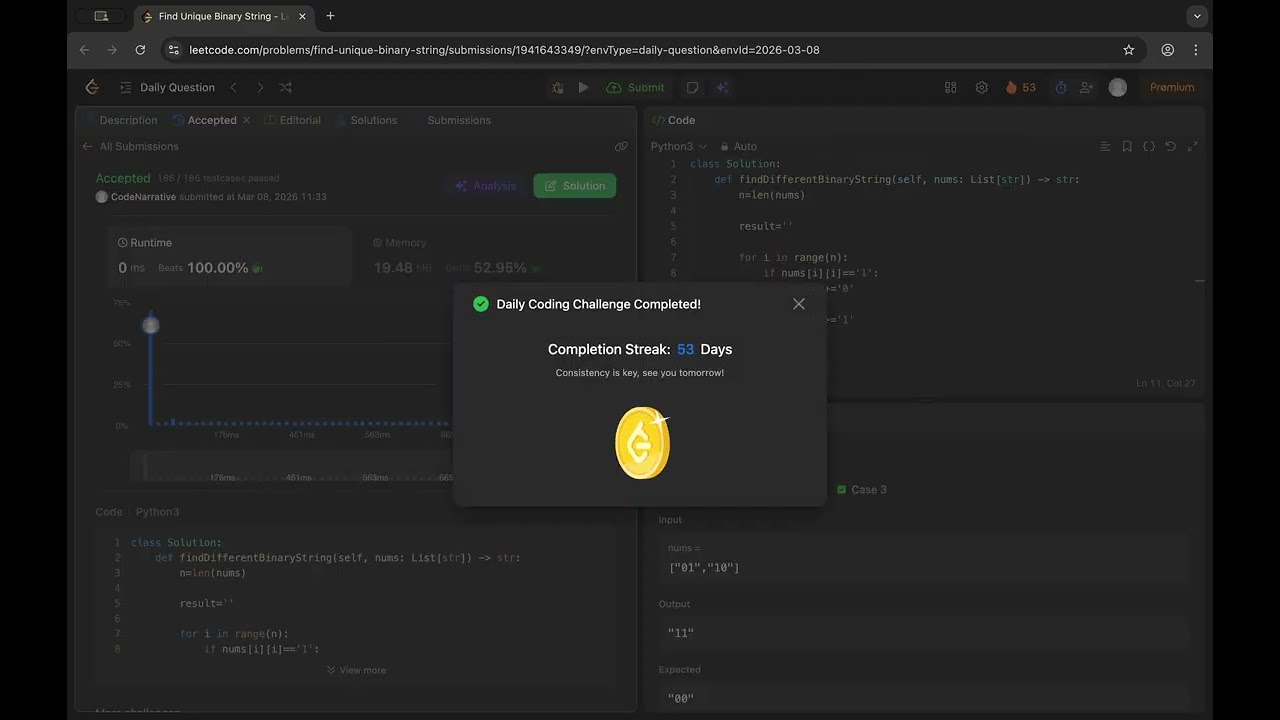The width and height of the screenshot is (1280, 720).
Task: Toggle the Auto lock setting
Action: tap(739, 146)
